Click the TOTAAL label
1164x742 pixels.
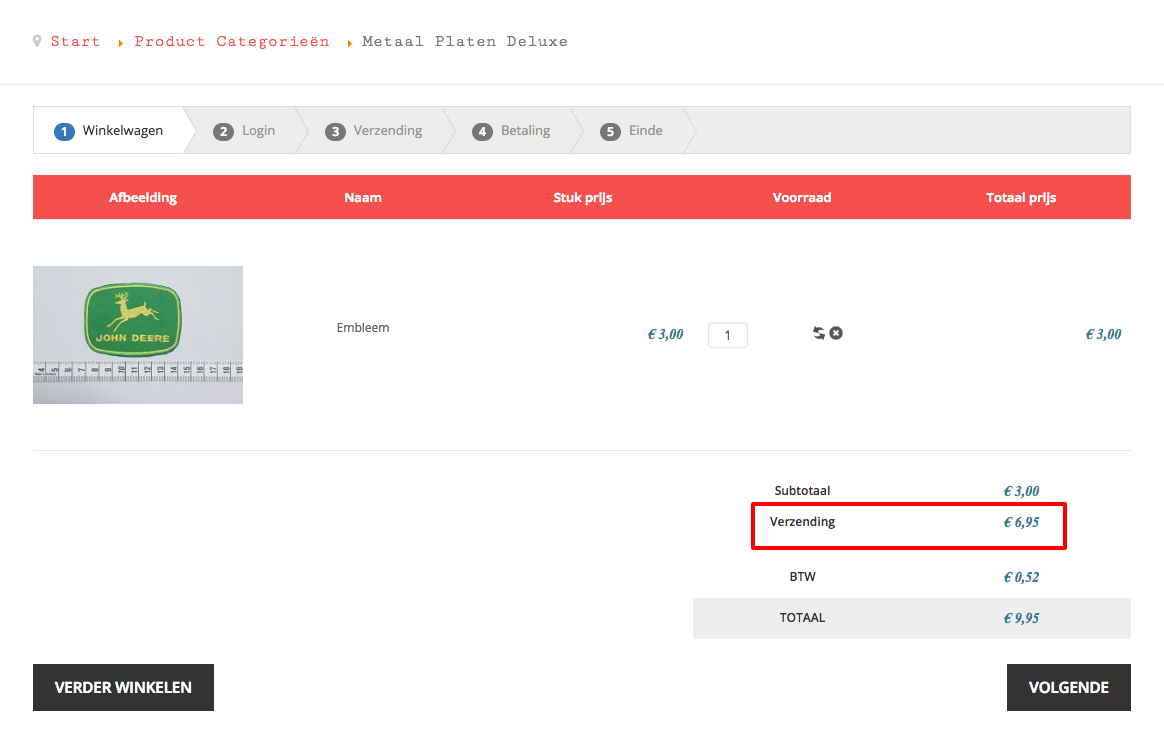tap(802, 617)
